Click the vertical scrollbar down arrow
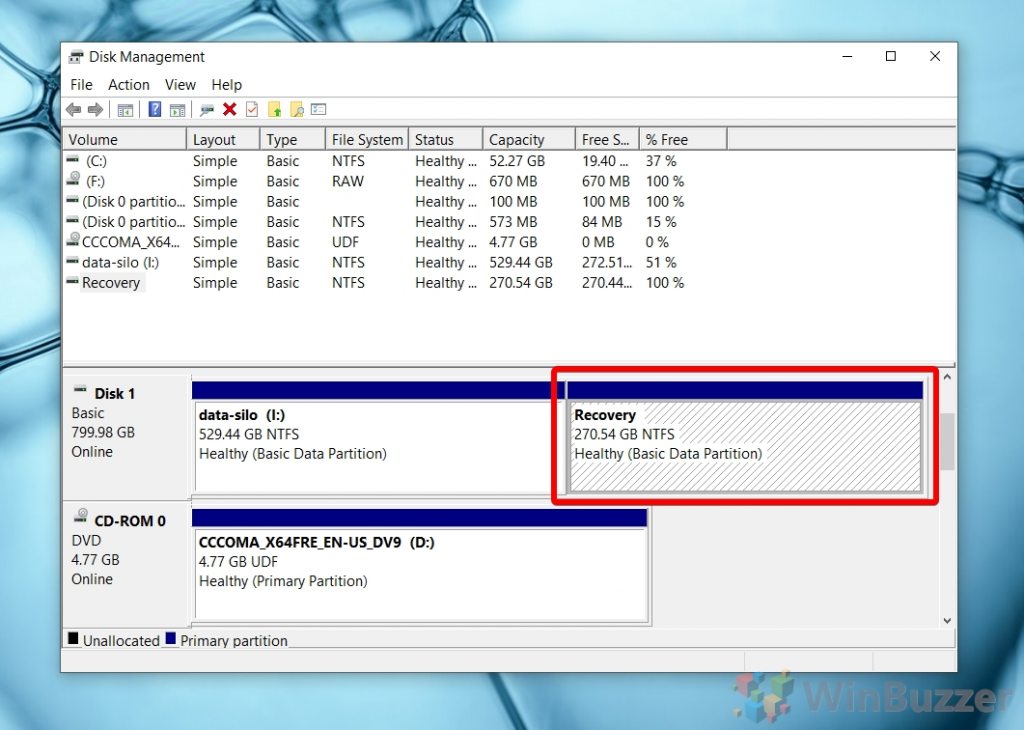1024x730 pixels. 947,620
